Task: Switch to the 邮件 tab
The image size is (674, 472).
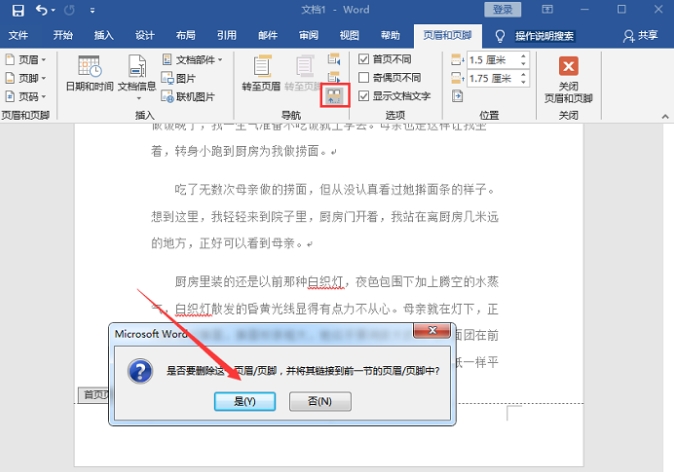Action: click(267, 35)
